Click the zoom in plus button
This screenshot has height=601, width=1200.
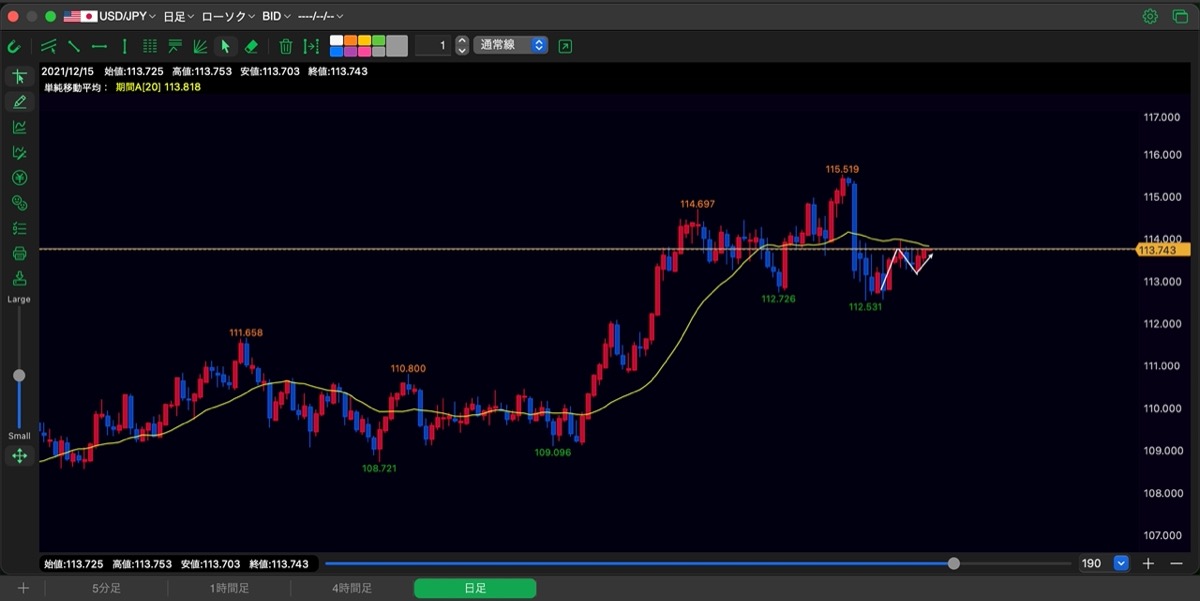[x=1149, y=564]
